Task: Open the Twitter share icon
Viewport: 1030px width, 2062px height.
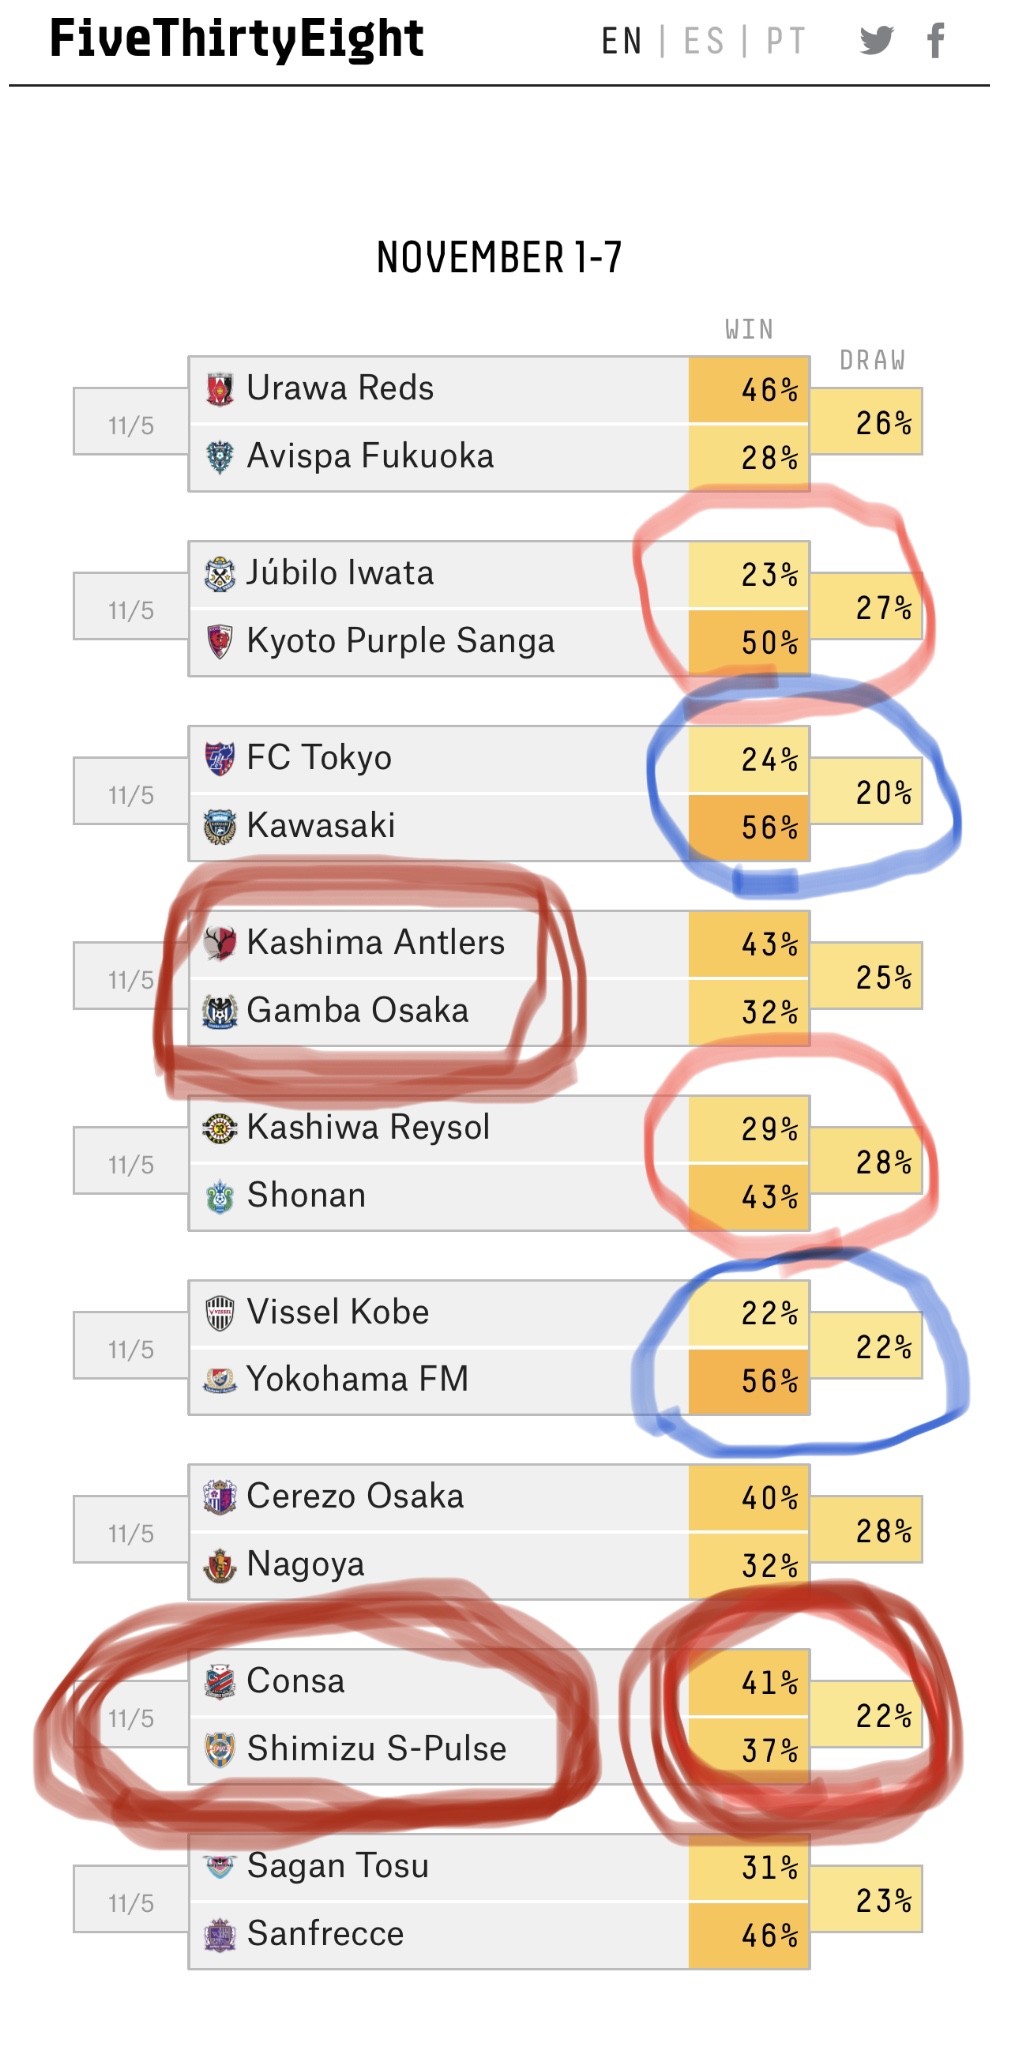Action: (x=876, y=41)
